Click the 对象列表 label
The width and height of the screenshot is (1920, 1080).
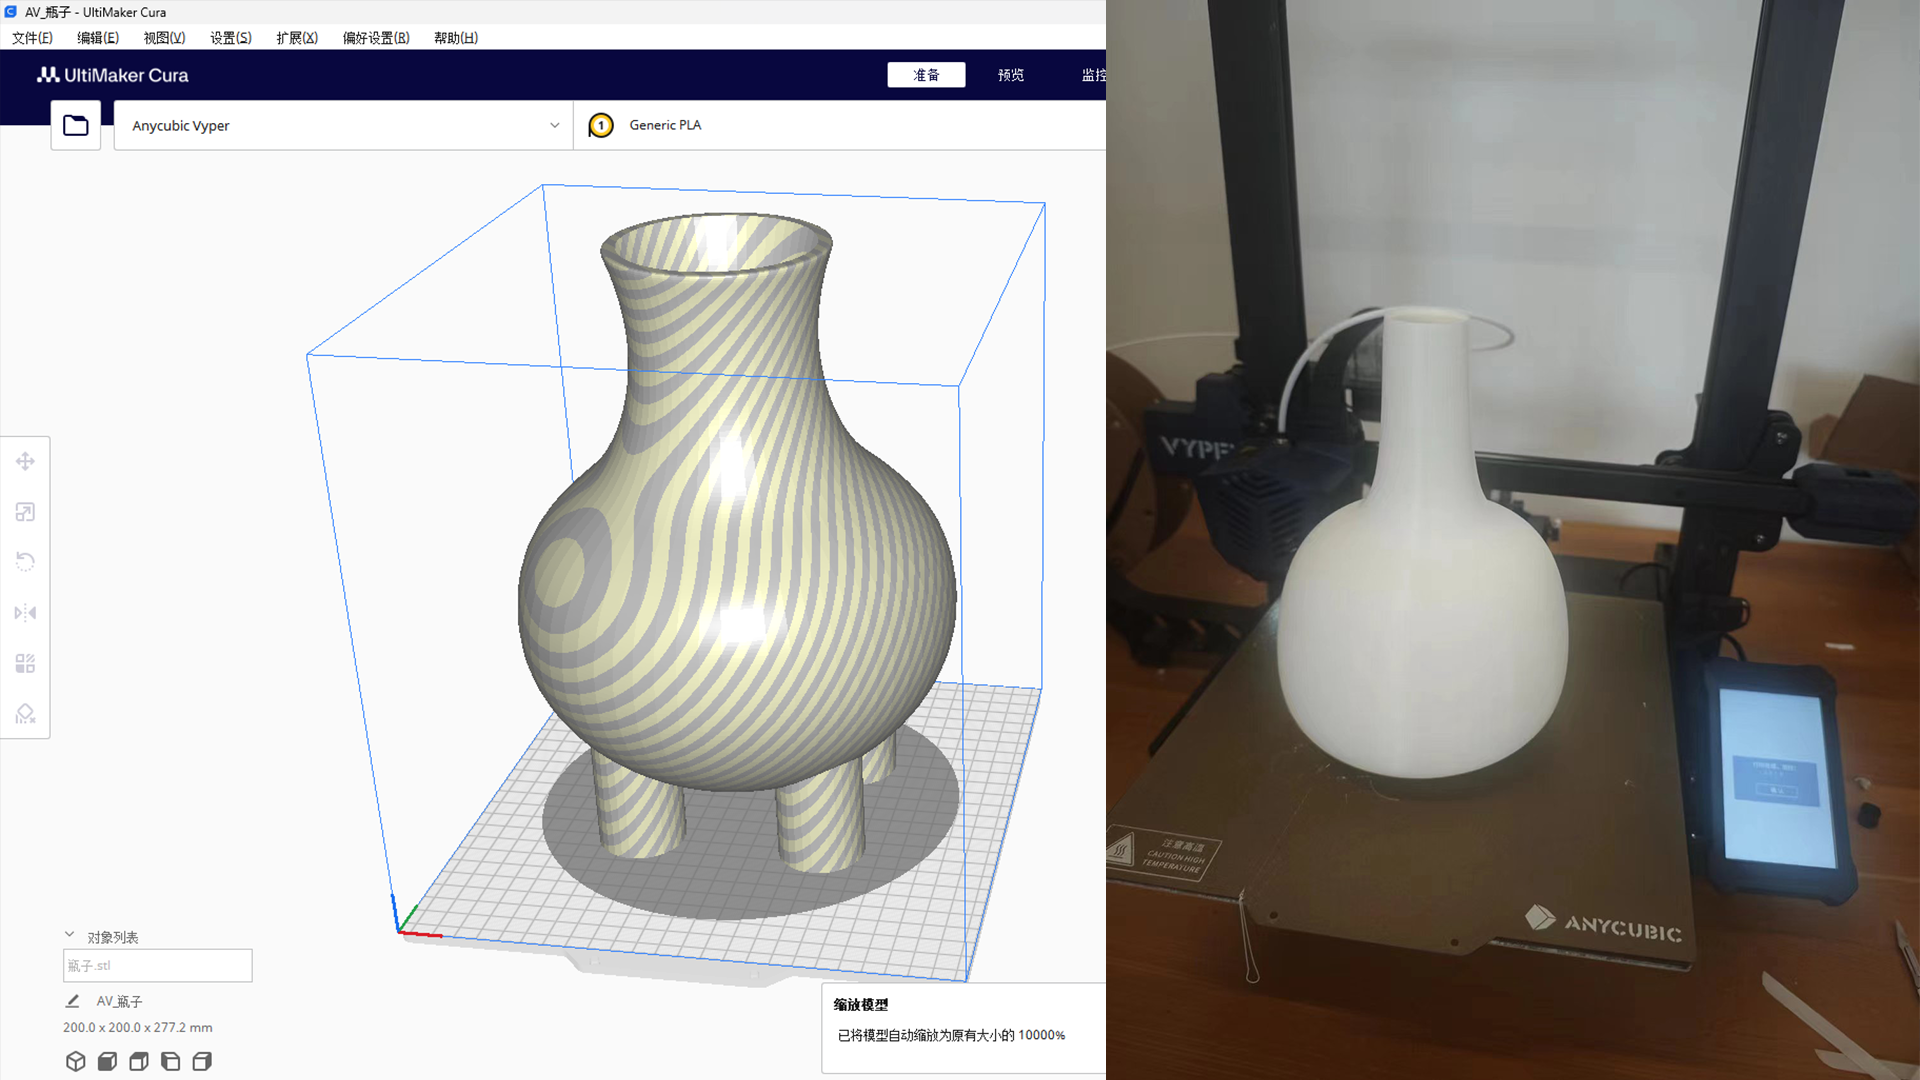point(113,937)
